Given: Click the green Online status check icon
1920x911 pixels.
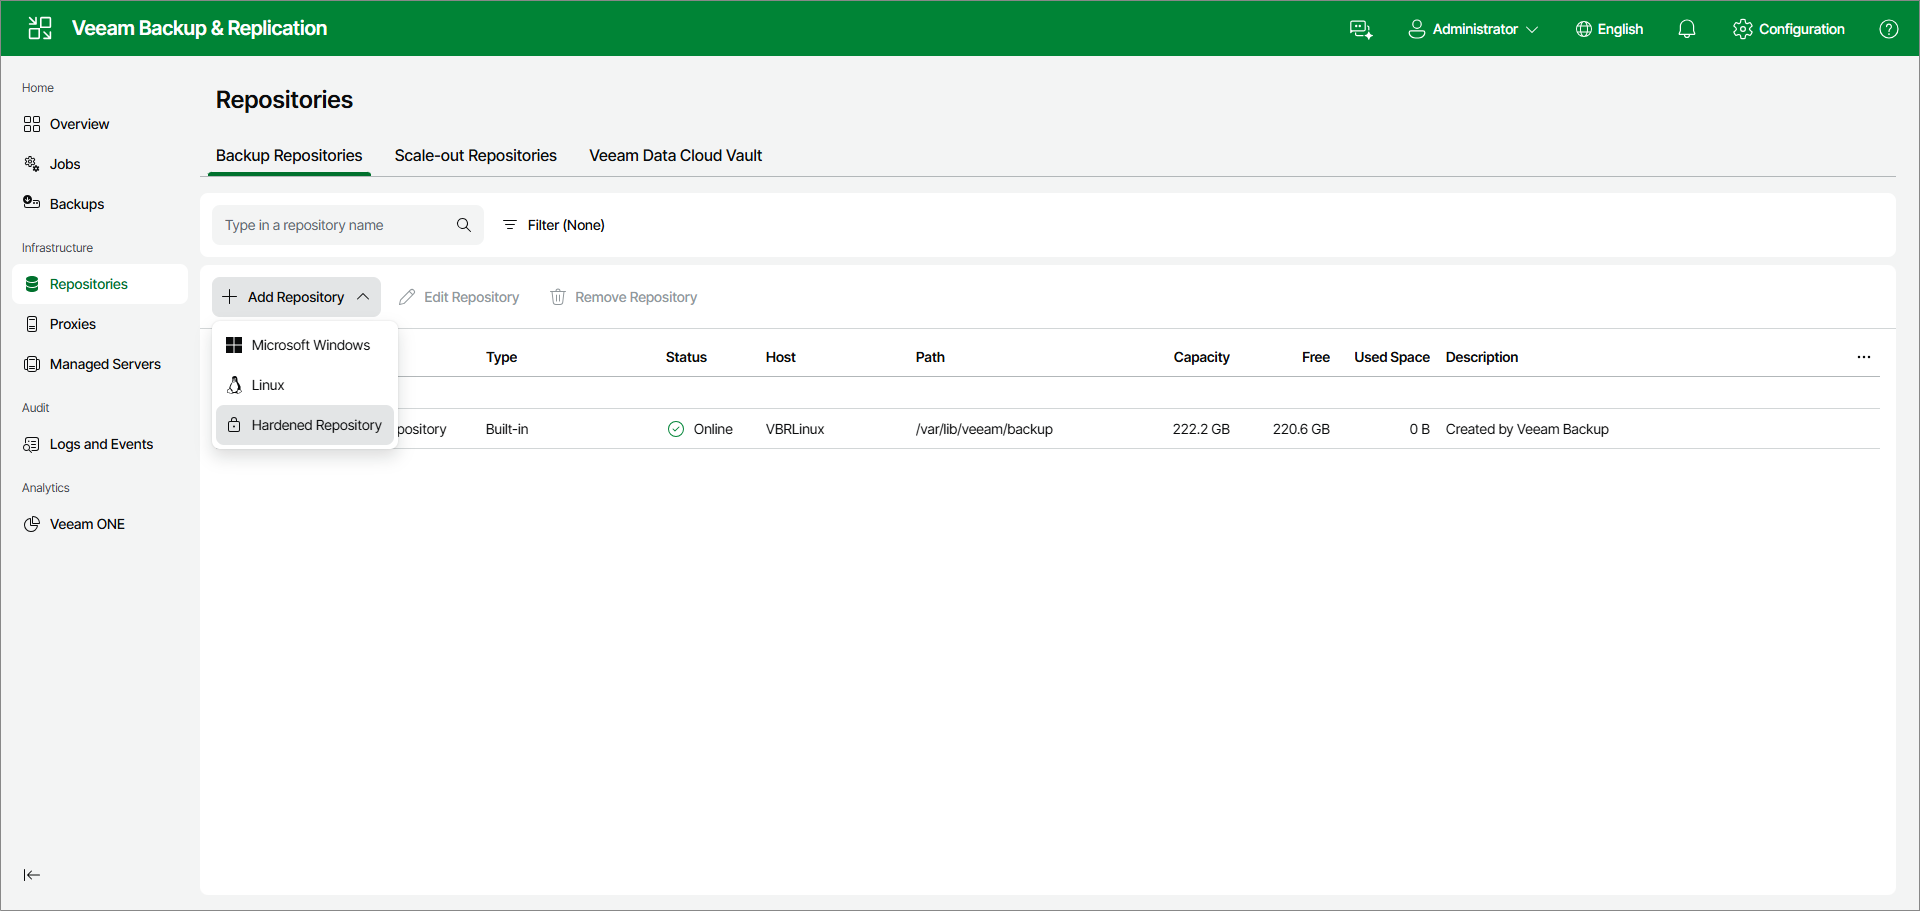Looking at the screenshot, I should (676, 429).
